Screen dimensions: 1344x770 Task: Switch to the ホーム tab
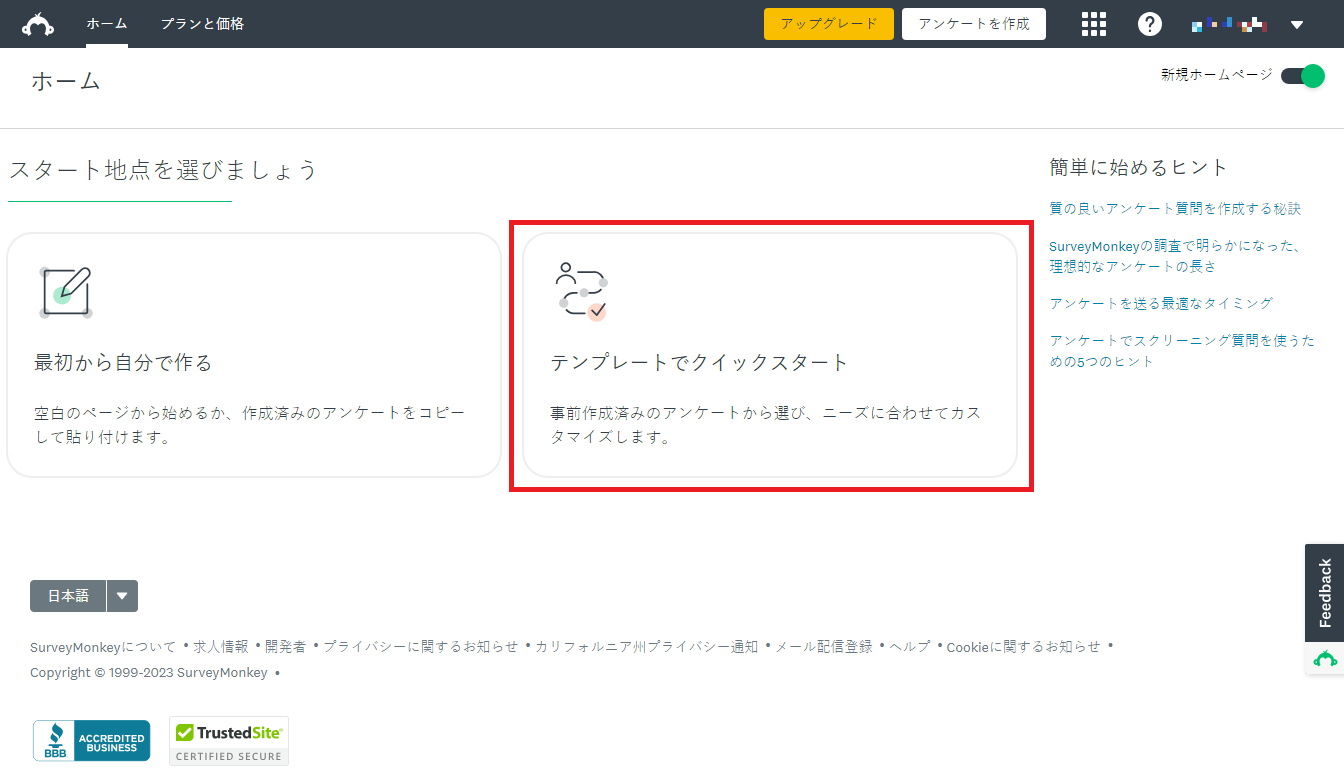(106, 23)
